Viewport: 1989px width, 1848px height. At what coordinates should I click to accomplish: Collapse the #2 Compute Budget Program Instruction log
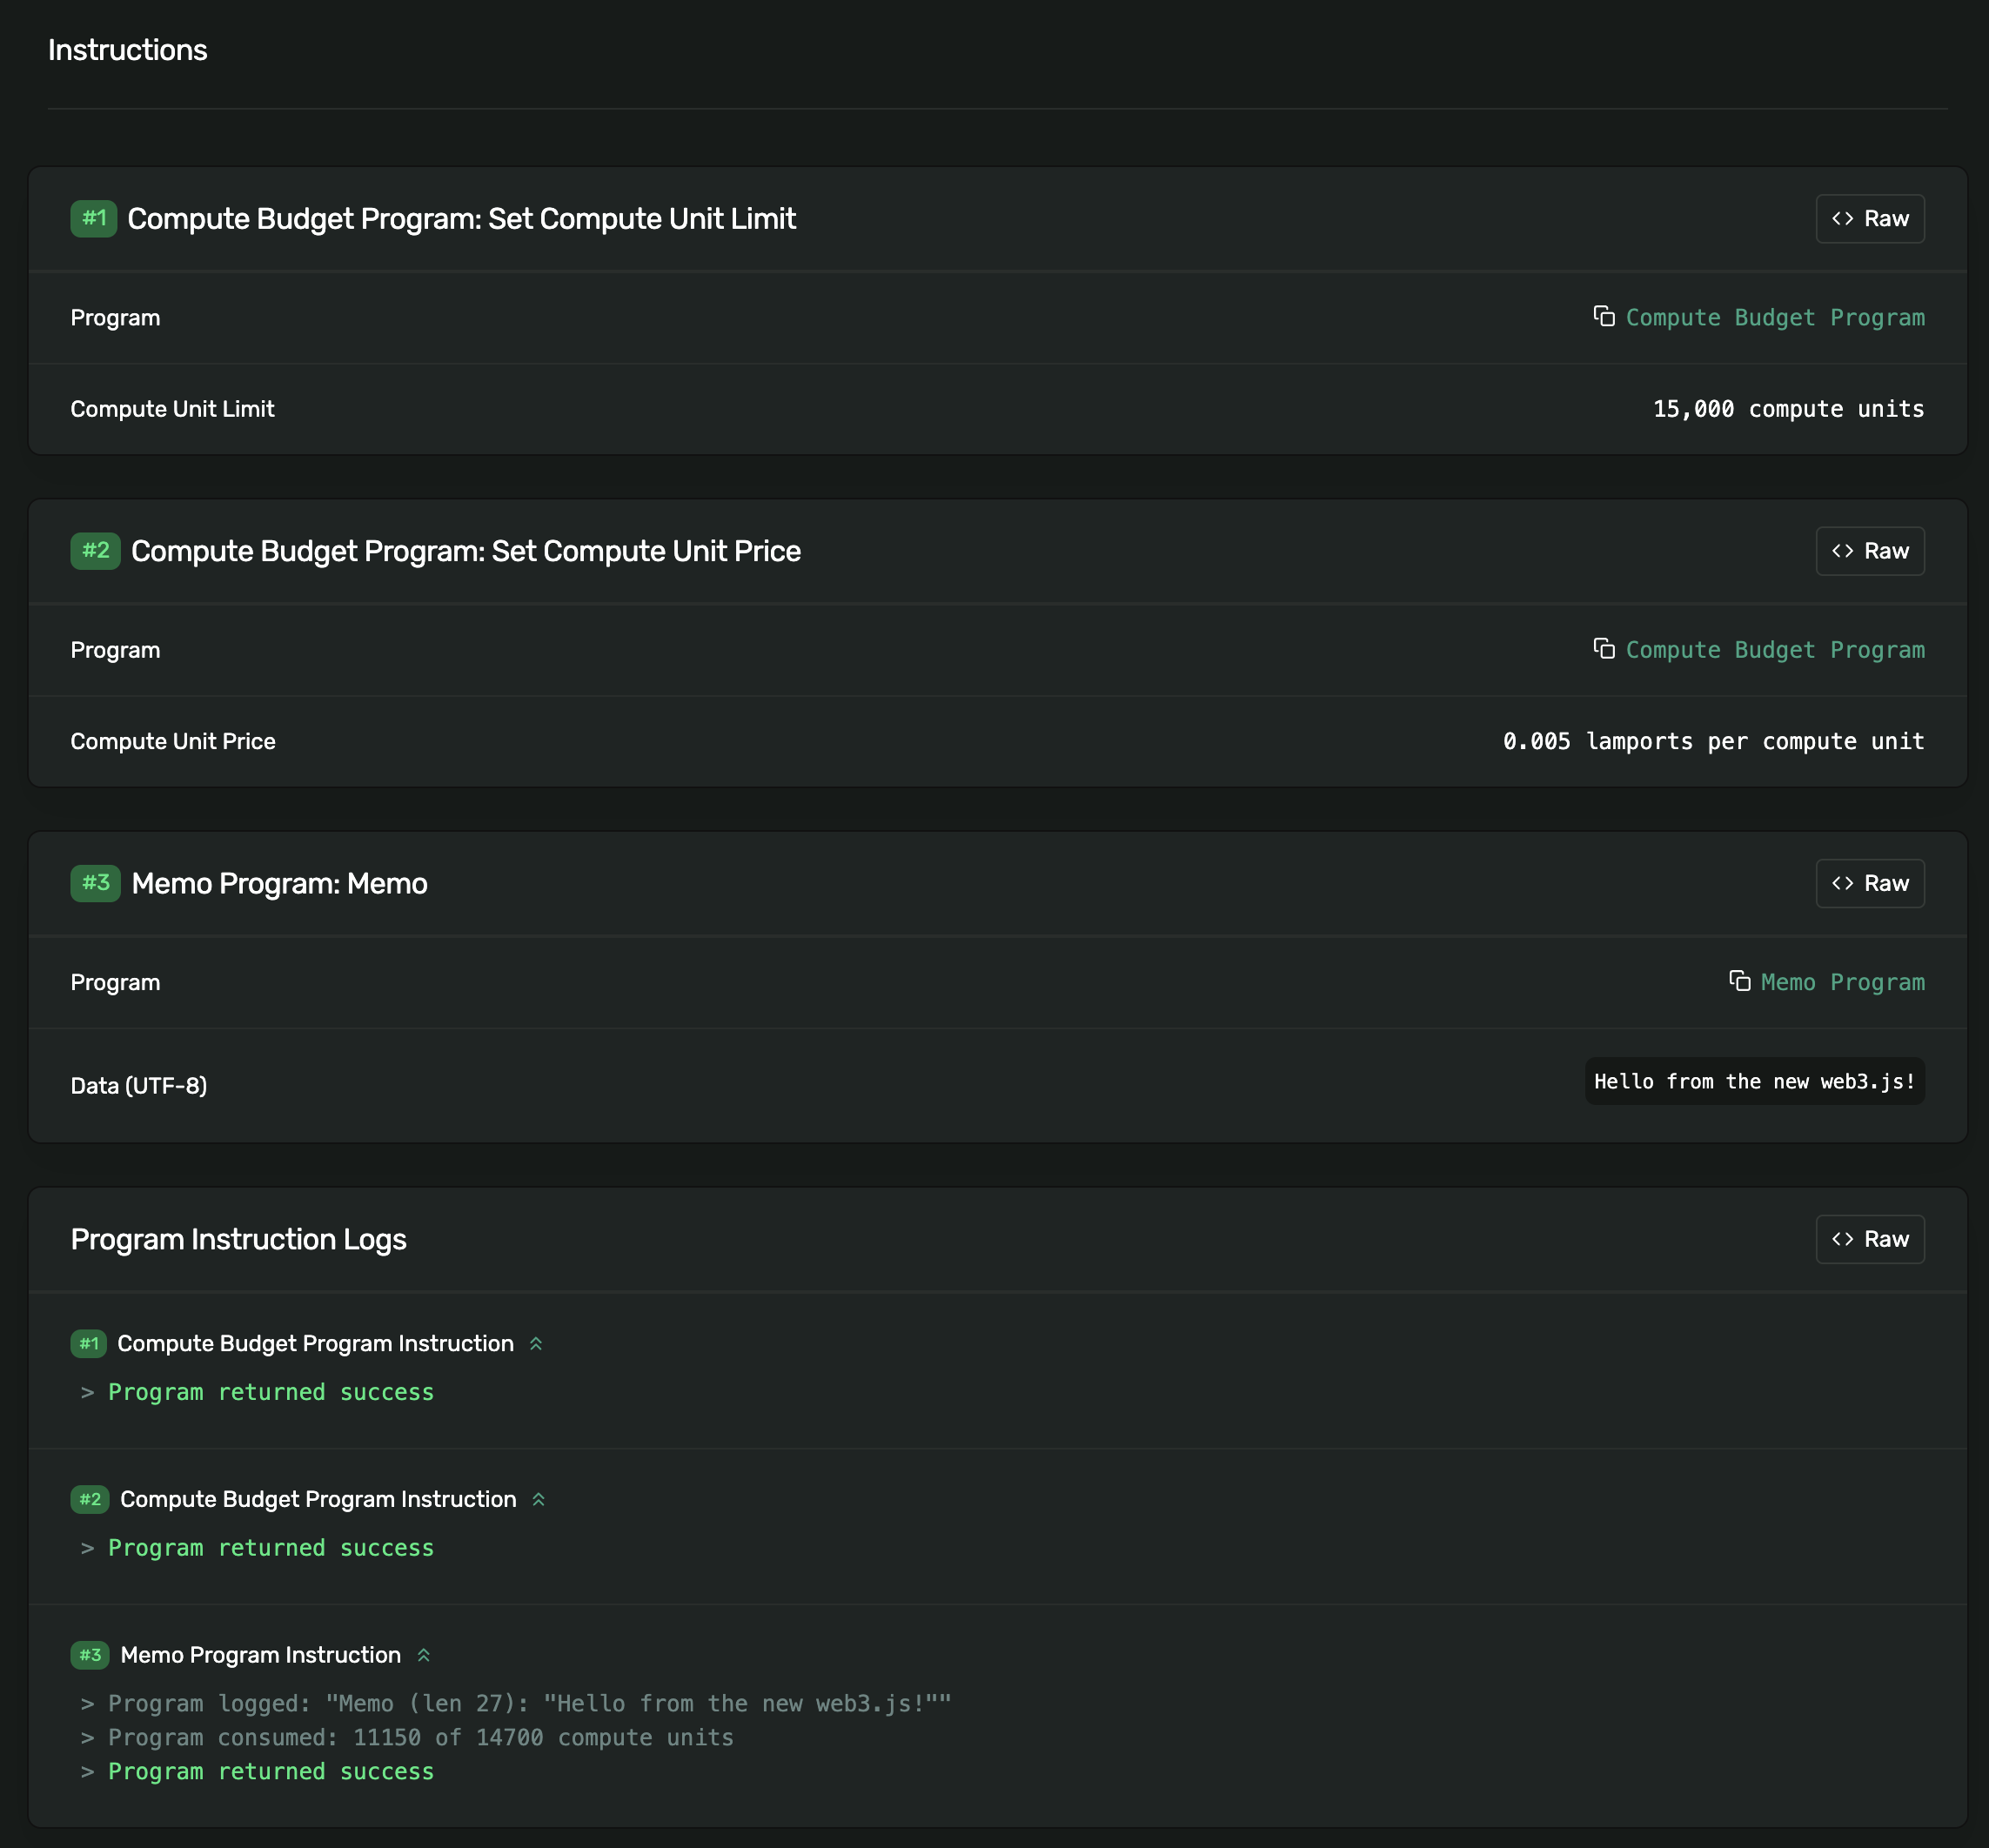[539, 1499]
